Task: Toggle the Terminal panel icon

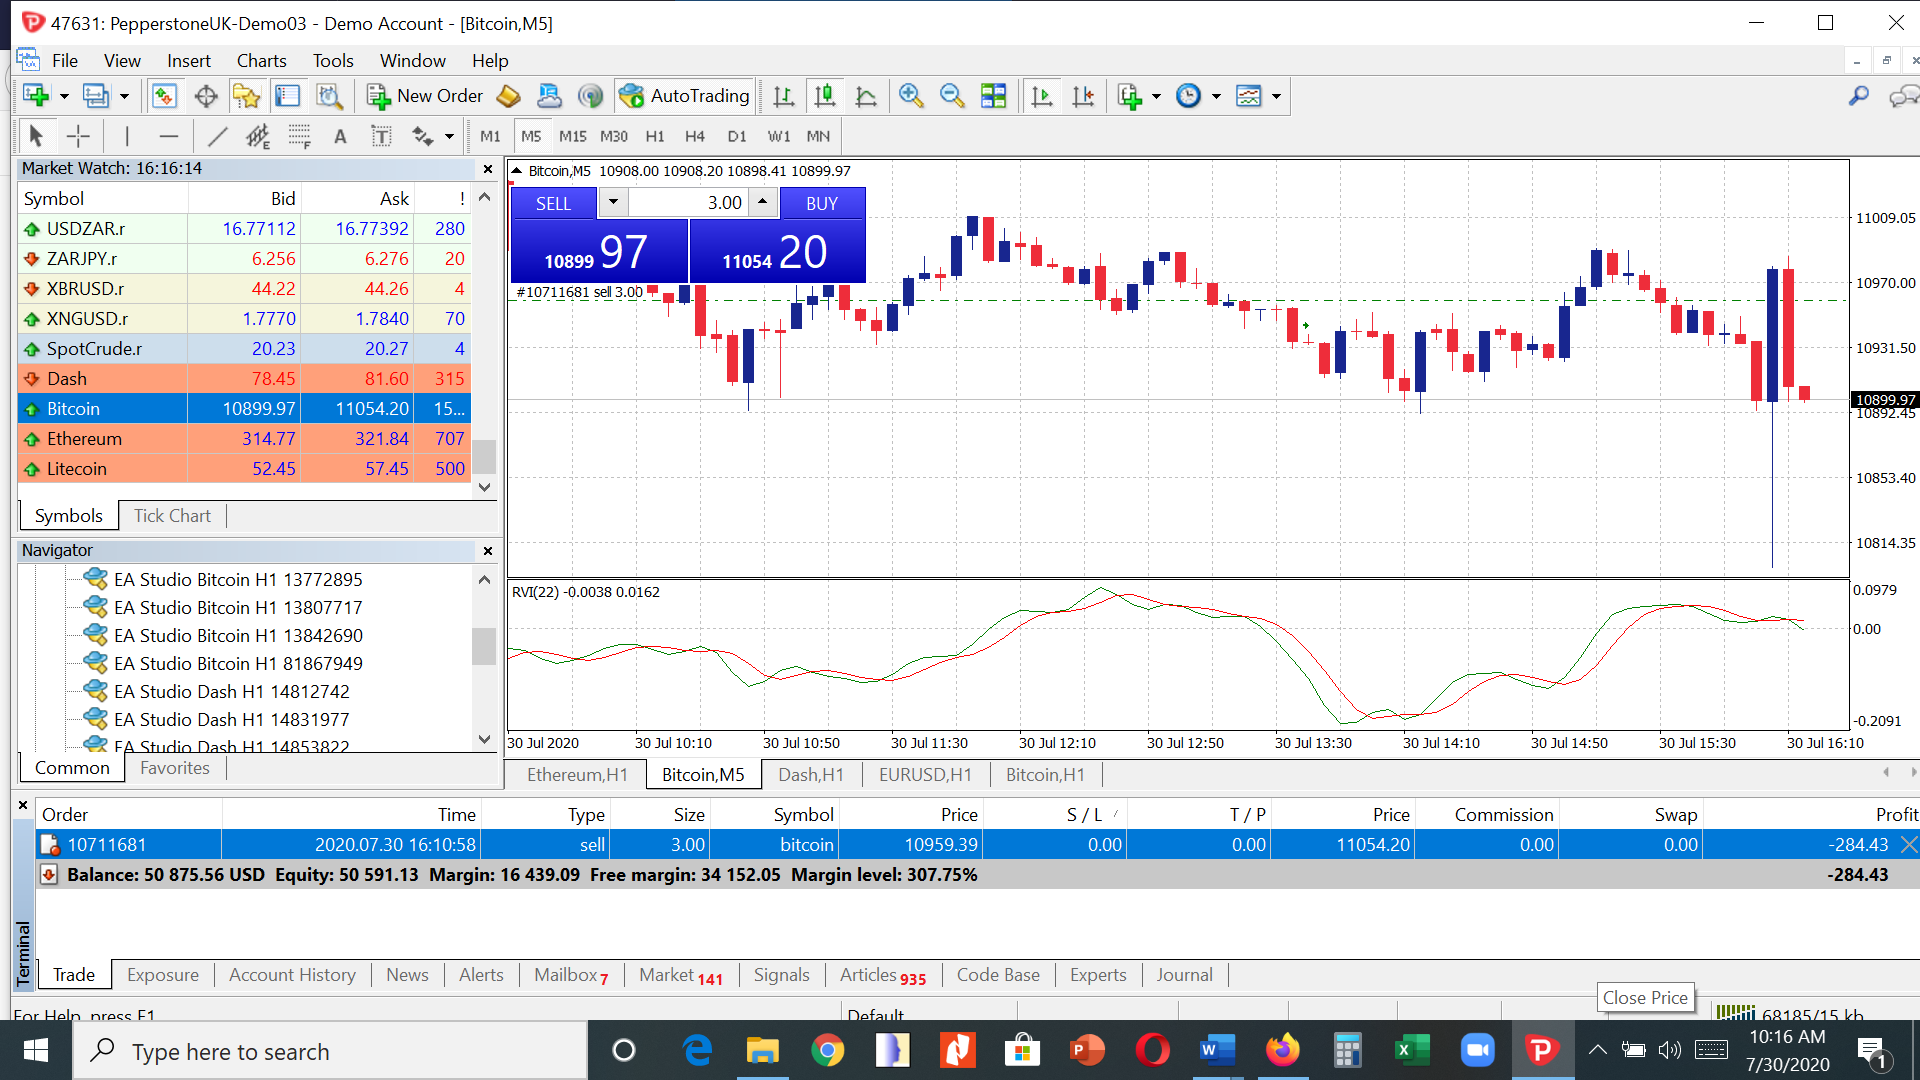Action: pos(288,96)
